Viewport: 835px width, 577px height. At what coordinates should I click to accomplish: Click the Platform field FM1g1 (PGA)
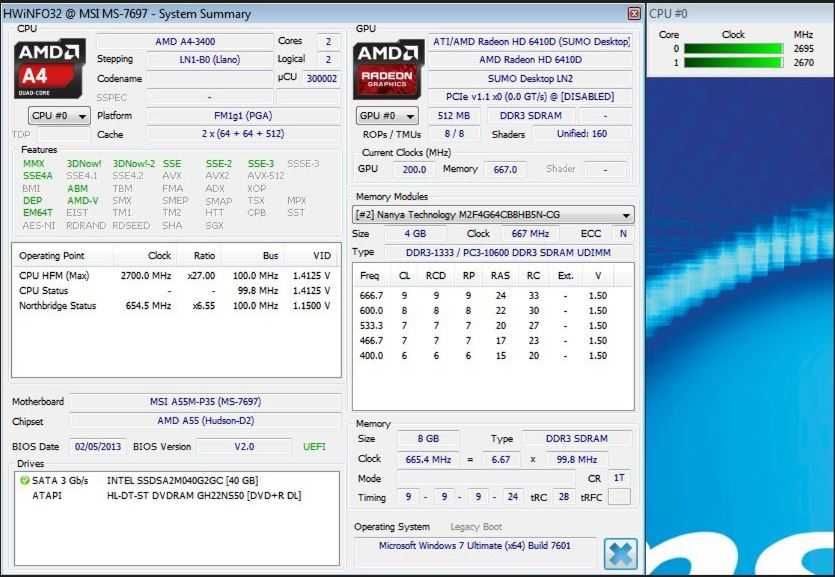click(243, 116)
